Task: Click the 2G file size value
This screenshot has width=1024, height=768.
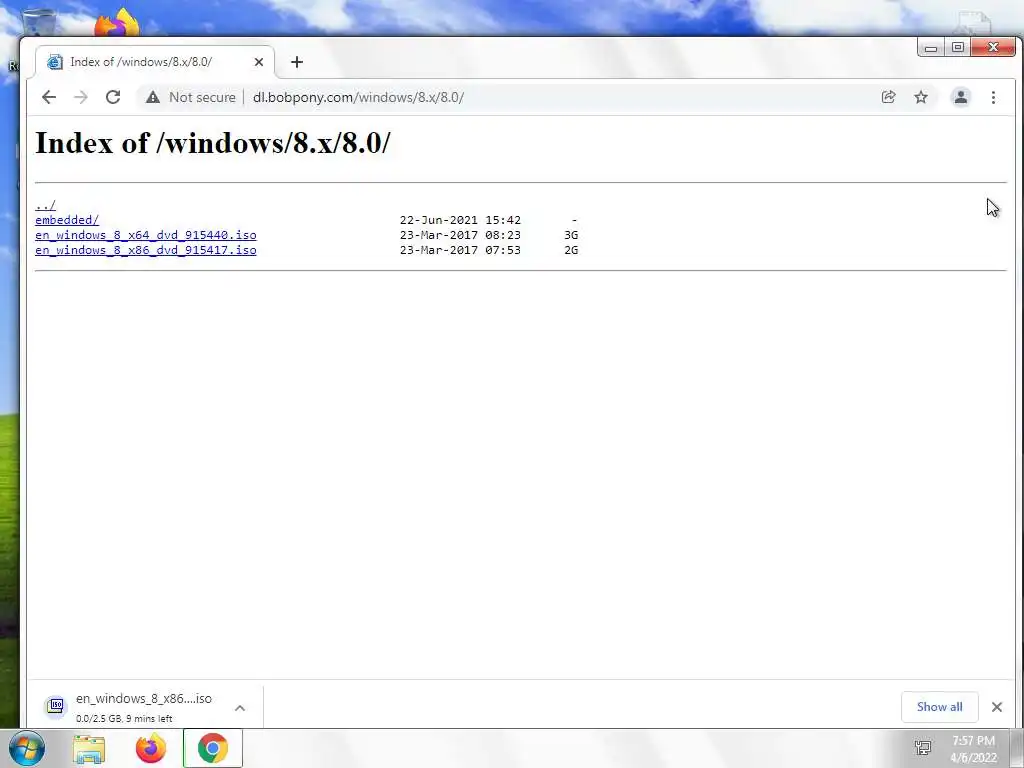Action: (571, 250)
